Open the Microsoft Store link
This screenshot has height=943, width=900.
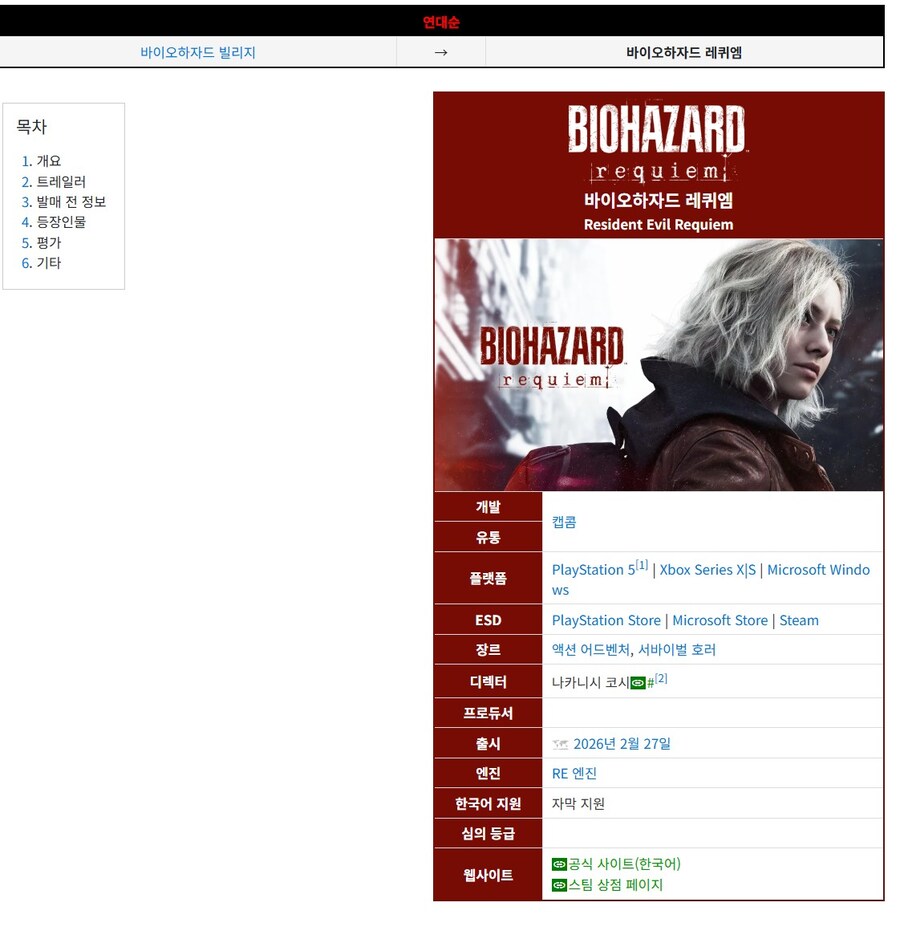point(720,620)
